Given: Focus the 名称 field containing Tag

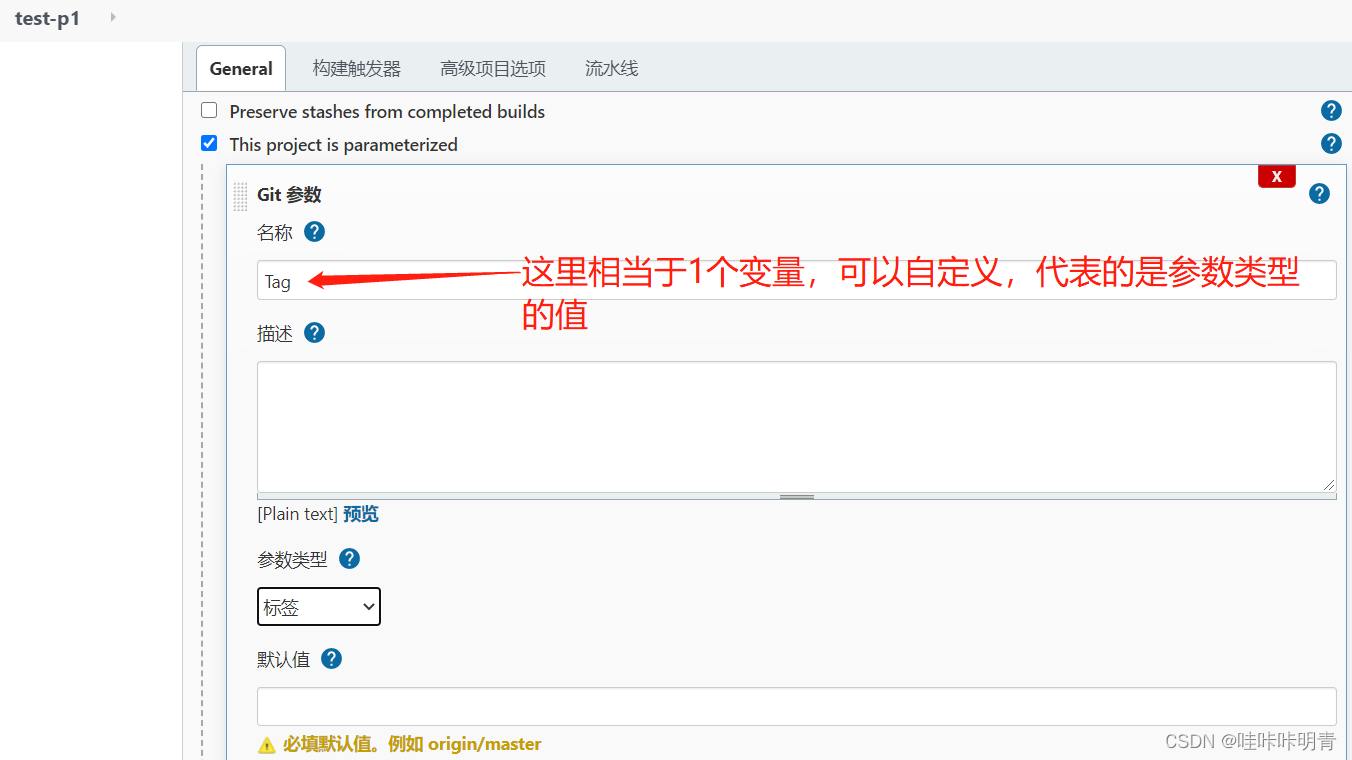Looking at the screenshot, I should pyautogui.click(x=797, y=280).
